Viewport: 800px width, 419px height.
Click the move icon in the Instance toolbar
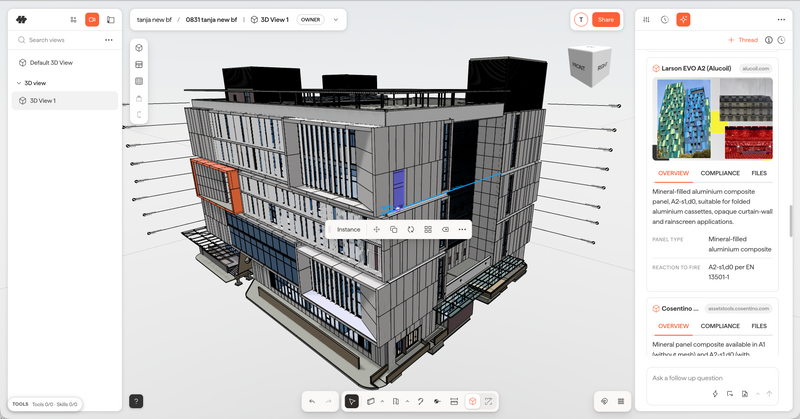(x=377, y=230)
